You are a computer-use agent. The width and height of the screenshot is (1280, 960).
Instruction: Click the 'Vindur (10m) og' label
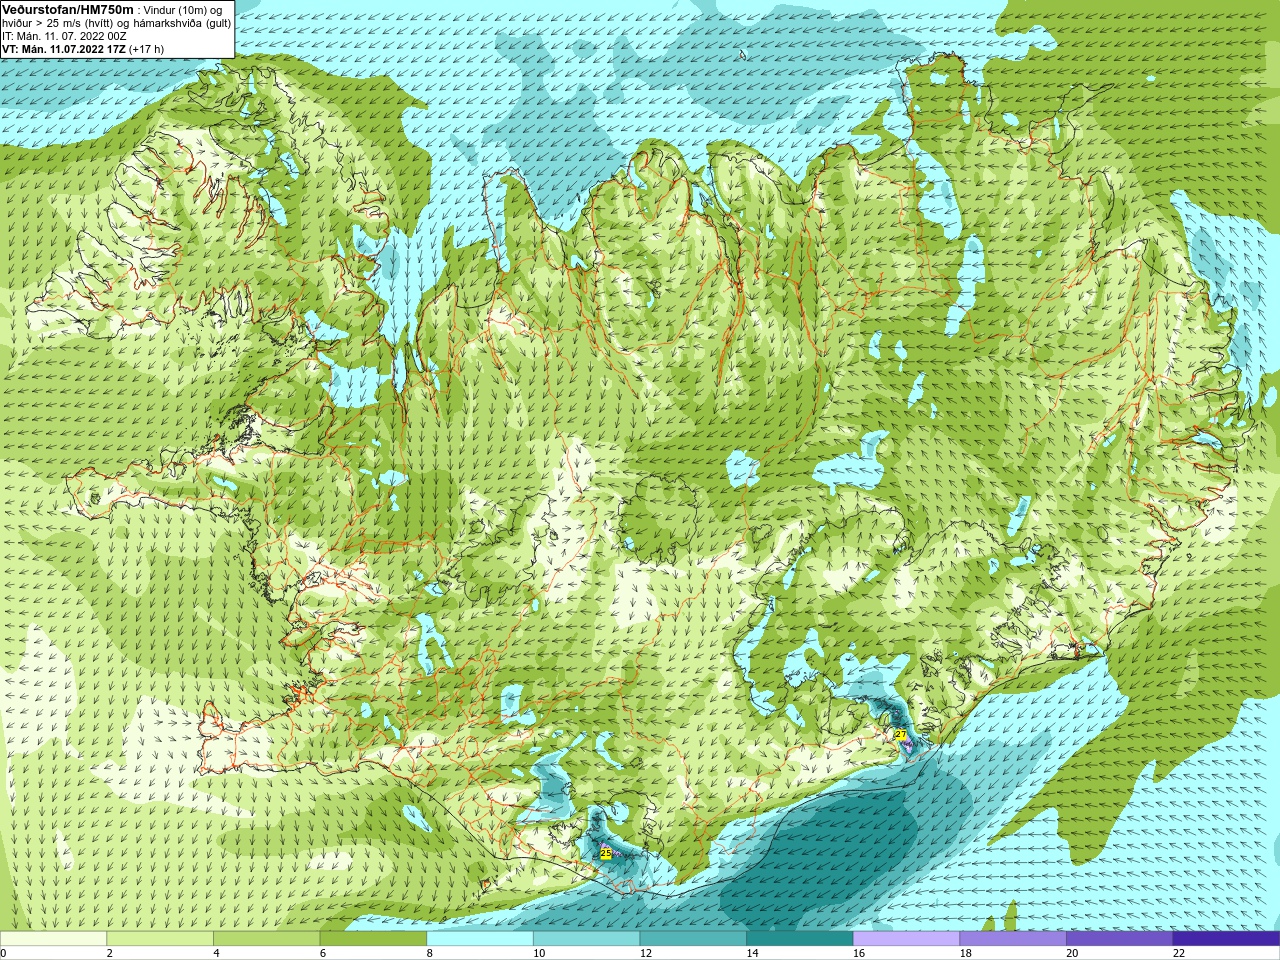(x=183, y=11)
